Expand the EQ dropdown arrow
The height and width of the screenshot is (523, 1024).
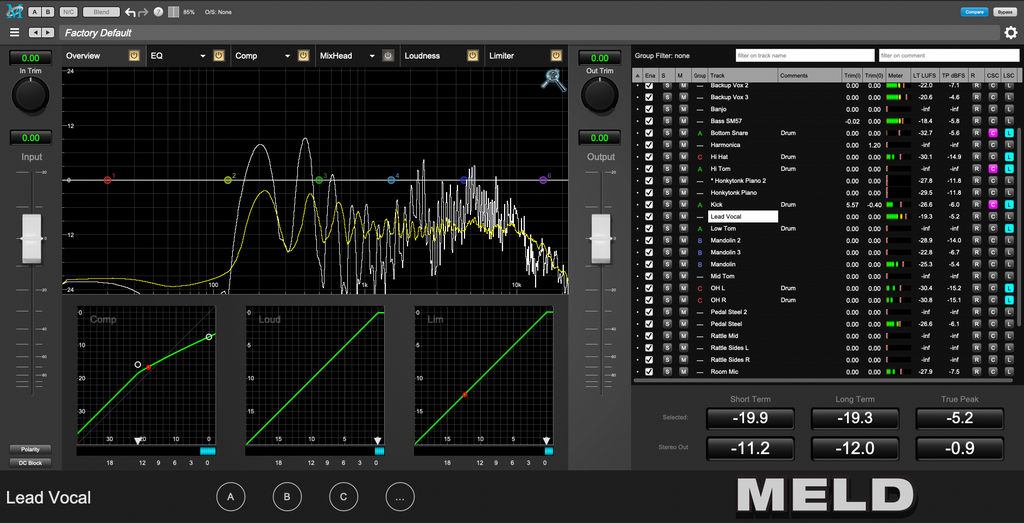coord(202,56)
